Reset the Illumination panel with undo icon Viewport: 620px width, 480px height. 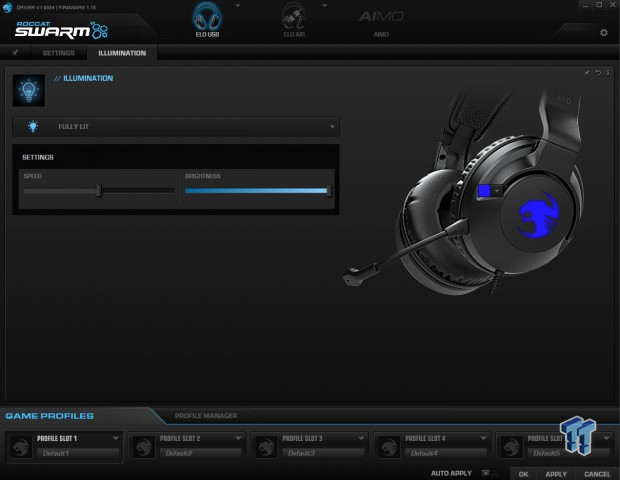pos(598,73)
